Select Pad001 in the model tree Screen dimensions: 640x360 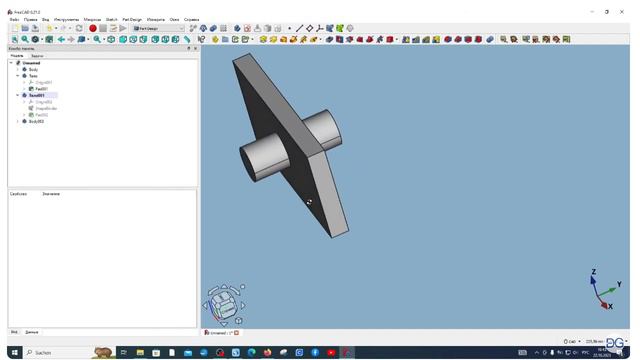[x=41, y=89]
